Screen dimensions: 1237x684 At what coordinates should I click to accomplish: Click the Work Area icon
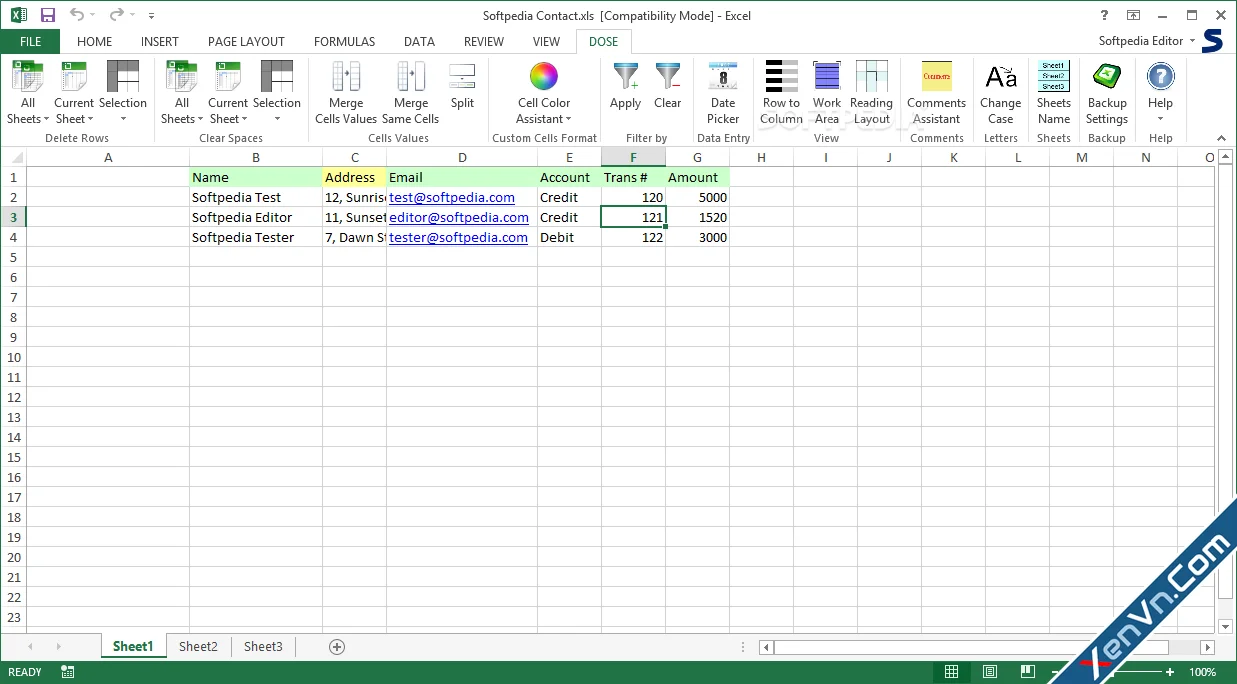point(827,76)
